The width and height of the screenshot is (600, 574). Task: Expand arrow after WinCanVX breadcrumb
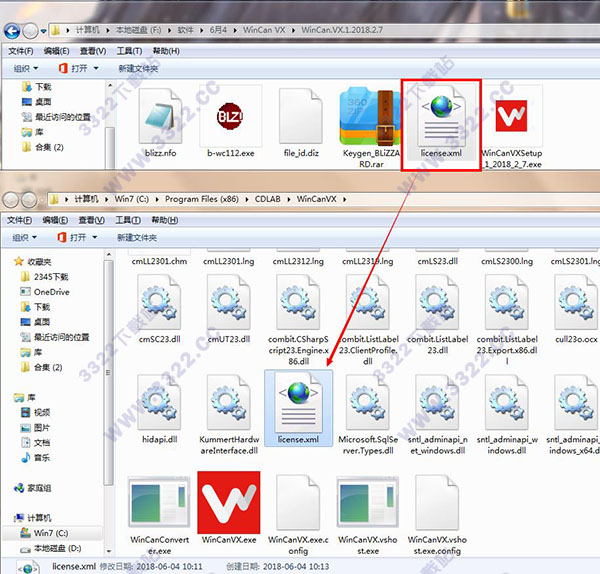point(344,199)
